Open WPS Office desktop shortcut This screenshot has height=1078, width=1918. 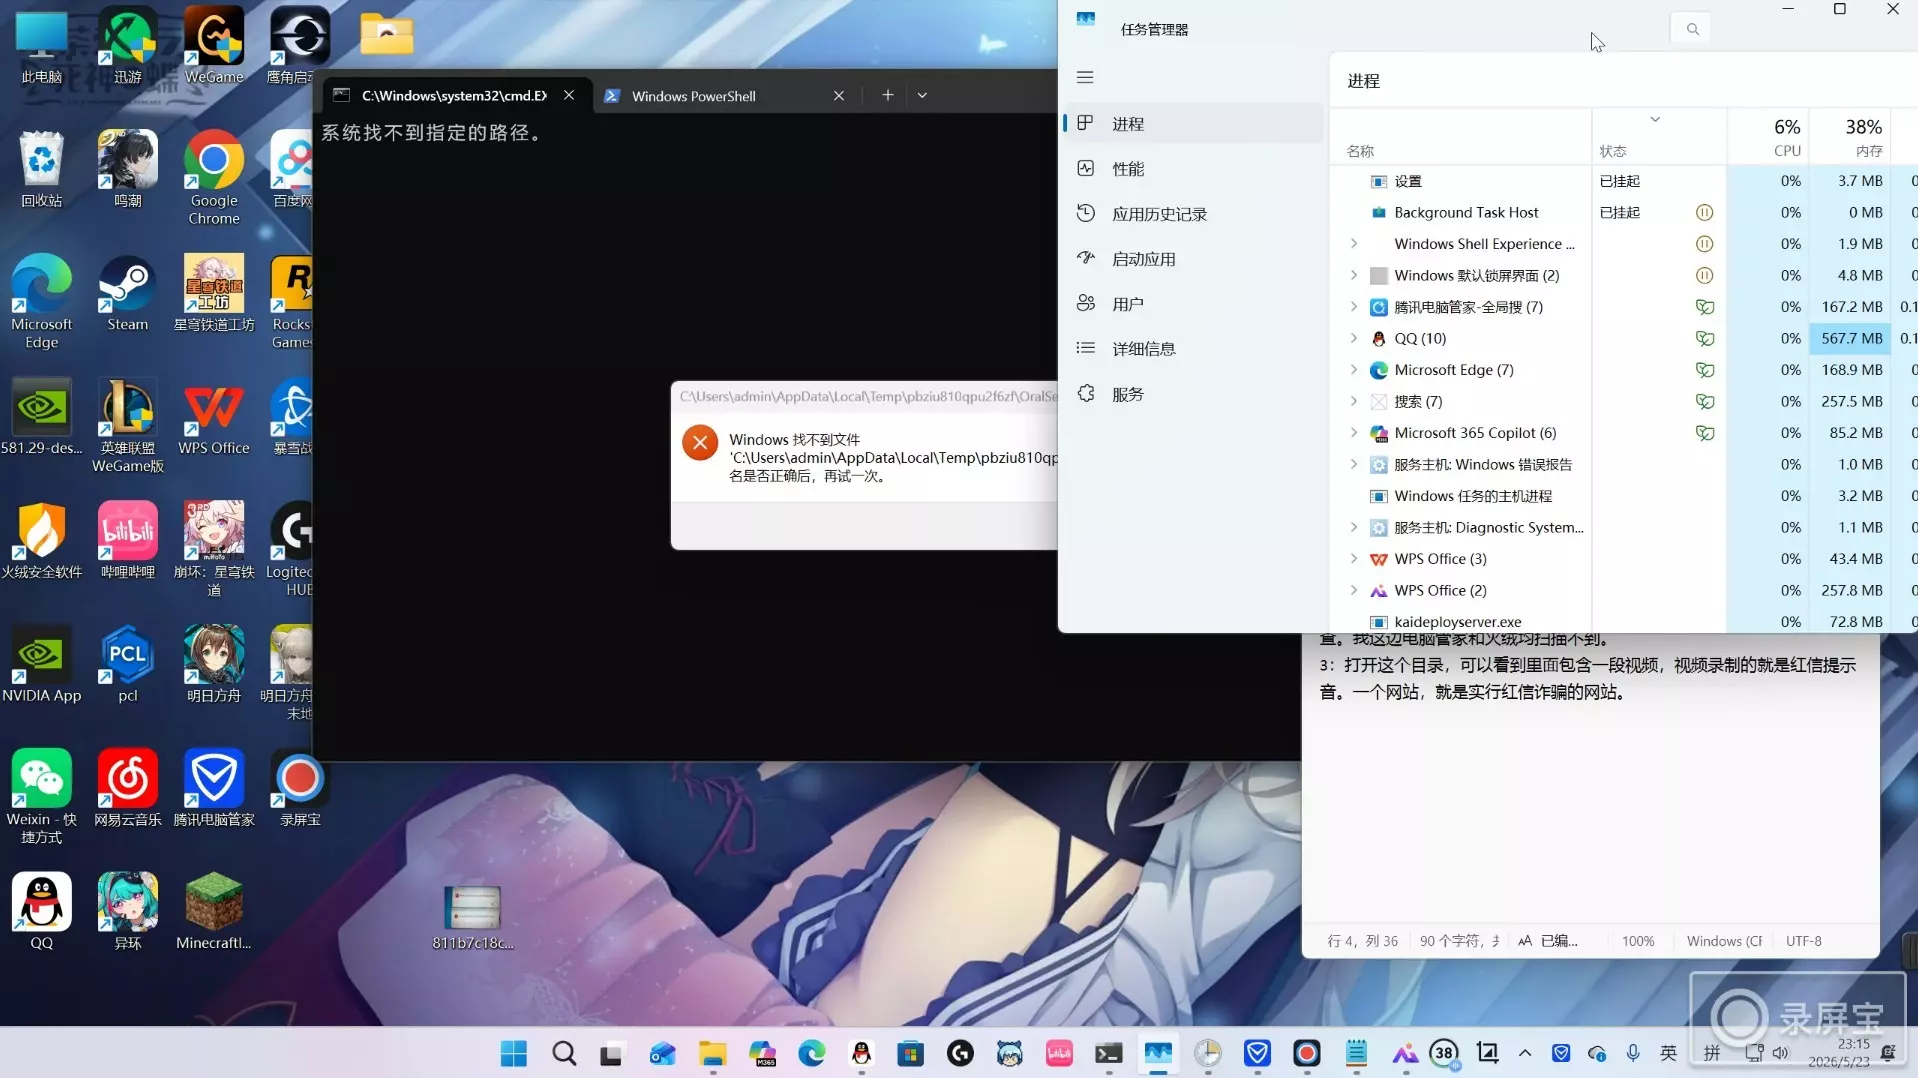tap(214, 418)
